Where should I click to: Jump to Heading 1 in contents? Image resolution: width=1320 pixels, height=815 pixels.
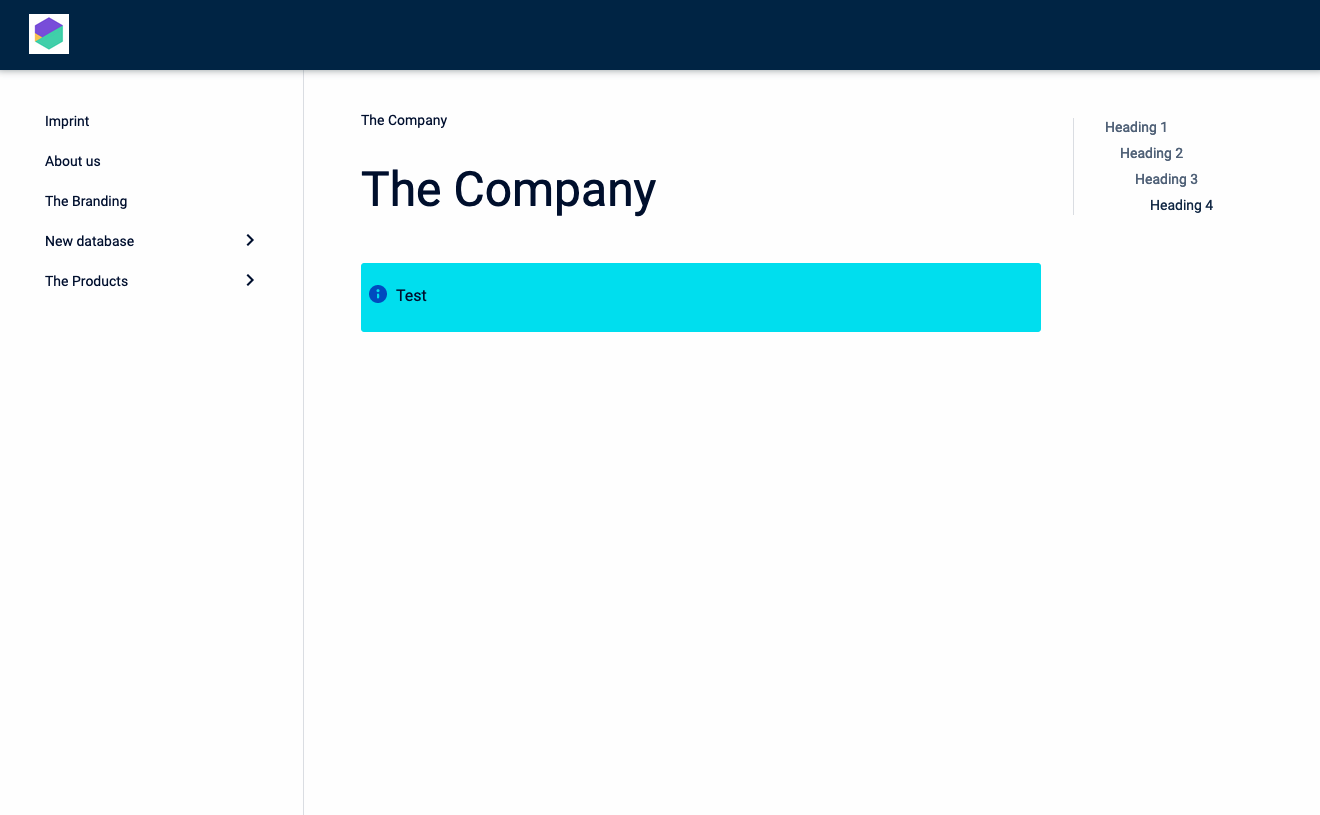click(1136, 127)
